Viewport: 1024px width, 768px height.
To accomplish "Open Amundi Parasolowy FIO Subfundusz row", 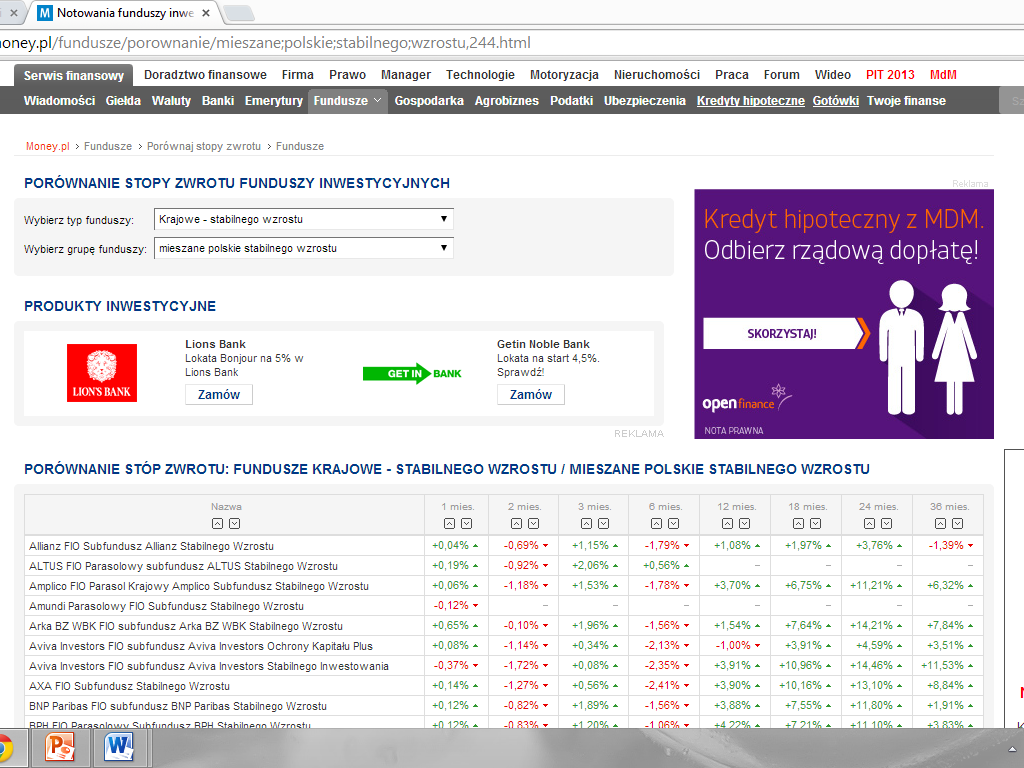I will (x=166, y=606).
